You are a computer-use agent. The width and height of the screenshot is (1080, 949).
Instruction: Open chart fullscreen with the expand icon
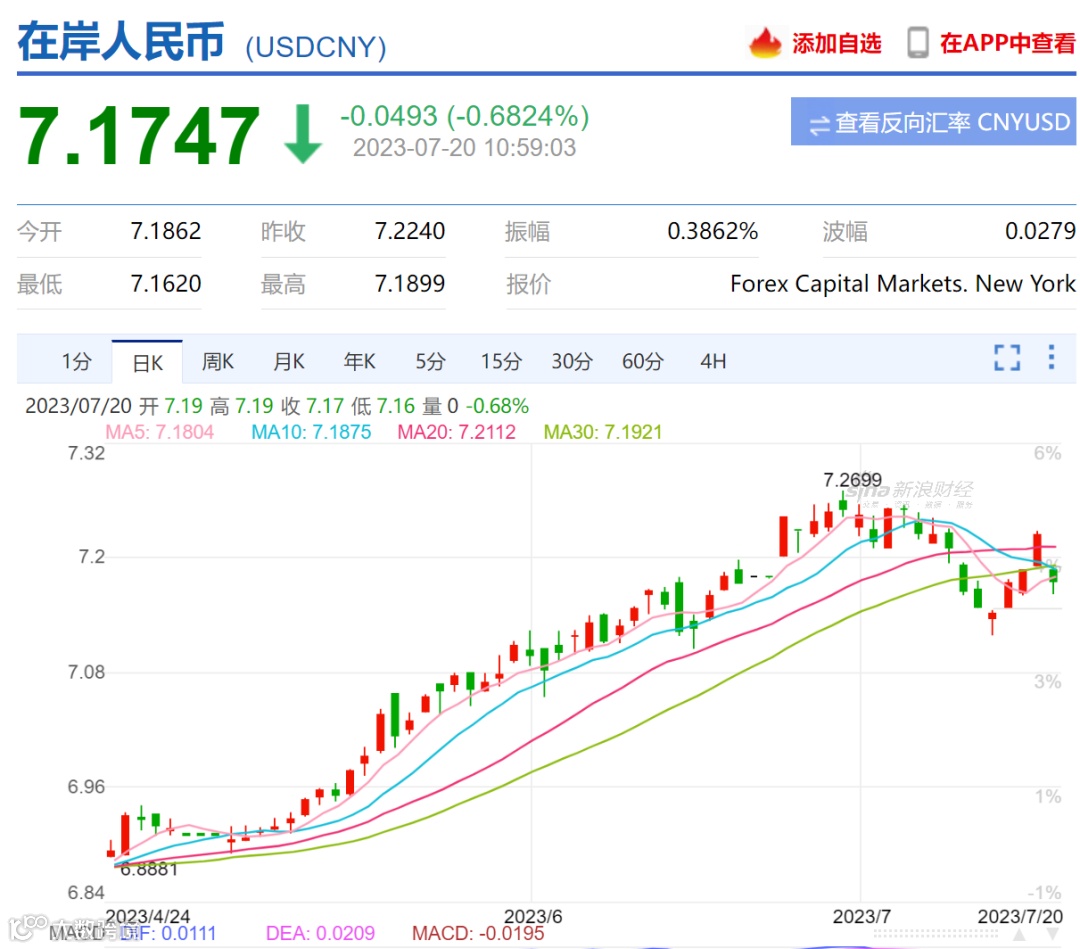(1007, 357)
